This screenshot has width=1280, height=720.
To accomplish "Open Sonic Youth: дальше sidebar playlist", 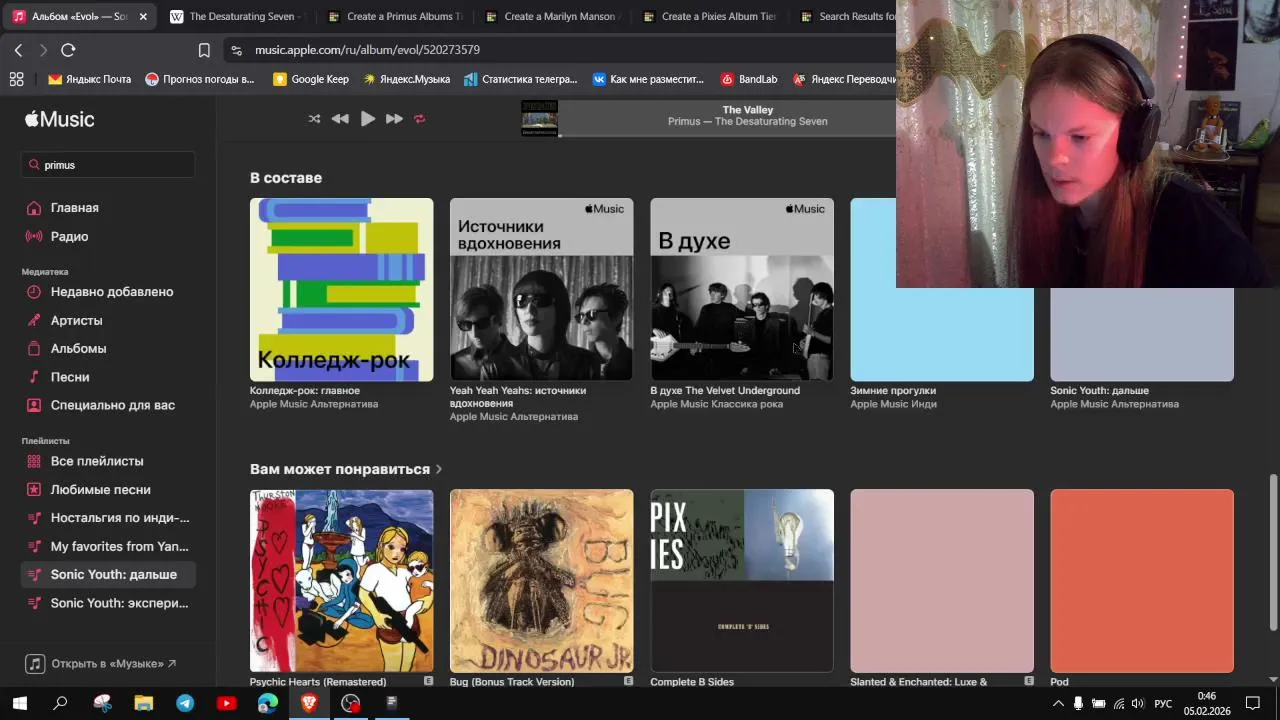I will click(108, 574).
